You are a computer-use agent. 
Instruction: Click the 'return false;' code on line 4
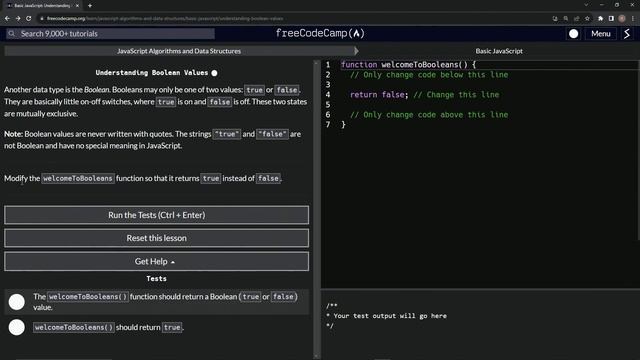point(379,95)
